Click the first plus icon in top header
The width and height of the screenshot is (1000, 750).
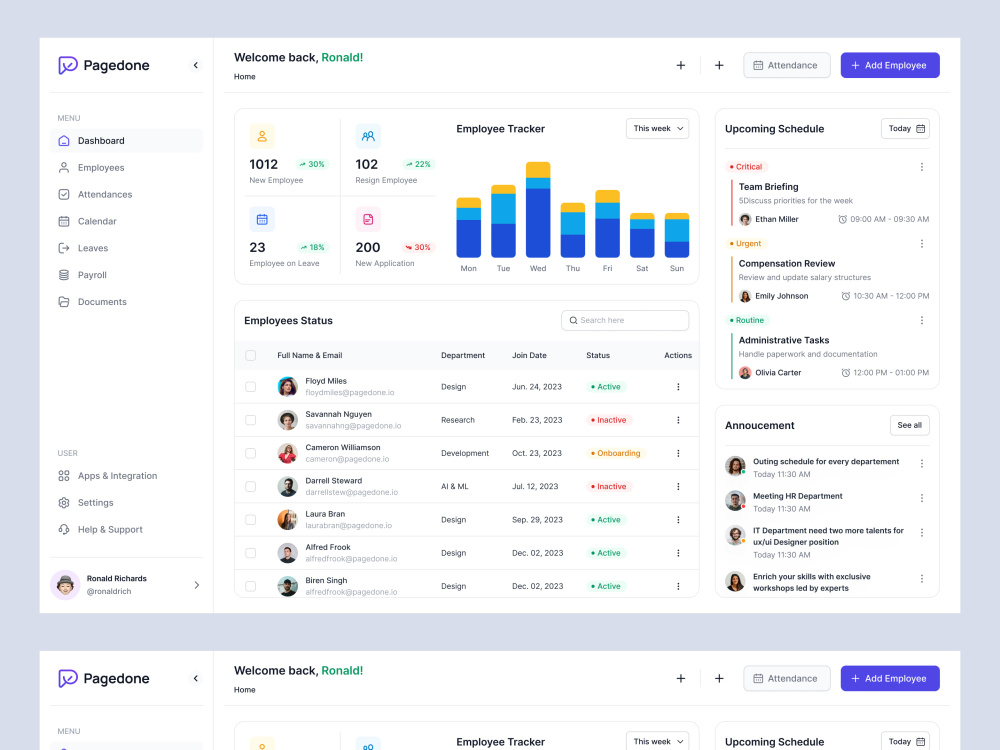(680, 65)
